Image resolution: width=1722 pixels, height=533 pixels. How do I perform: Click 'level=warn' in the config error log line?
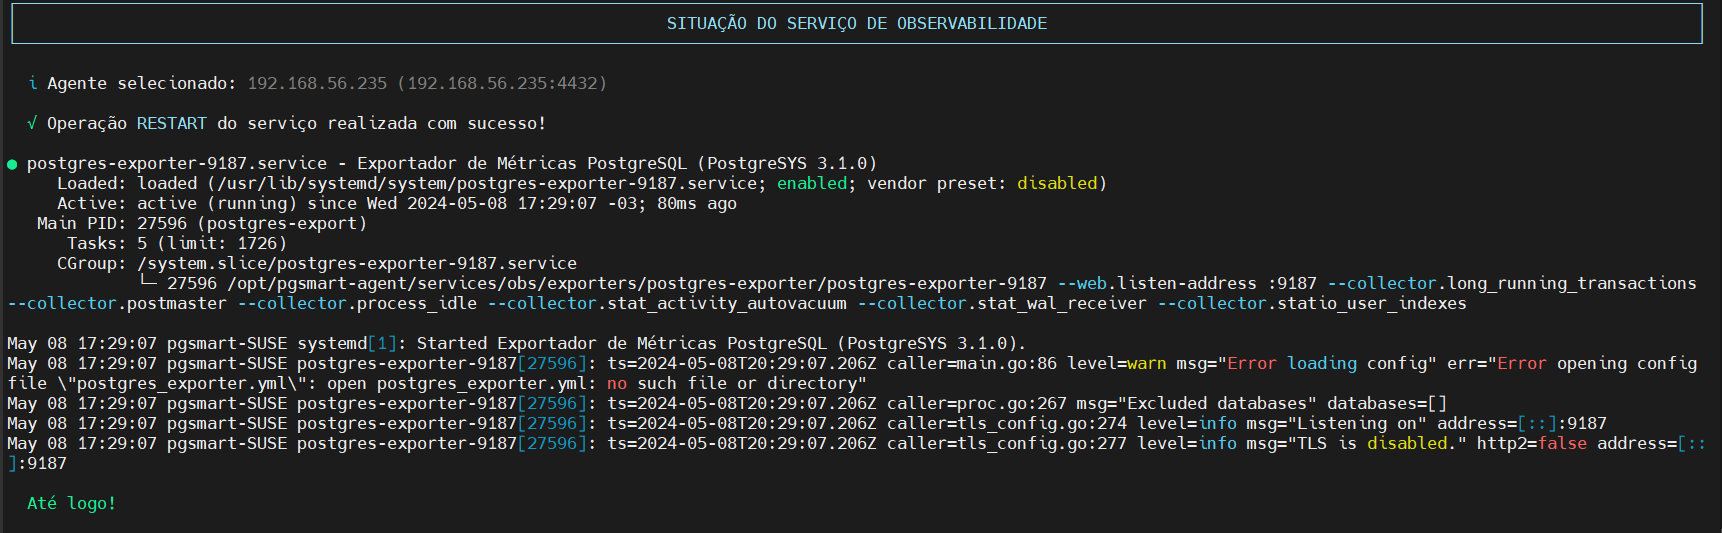[1117, 363]
